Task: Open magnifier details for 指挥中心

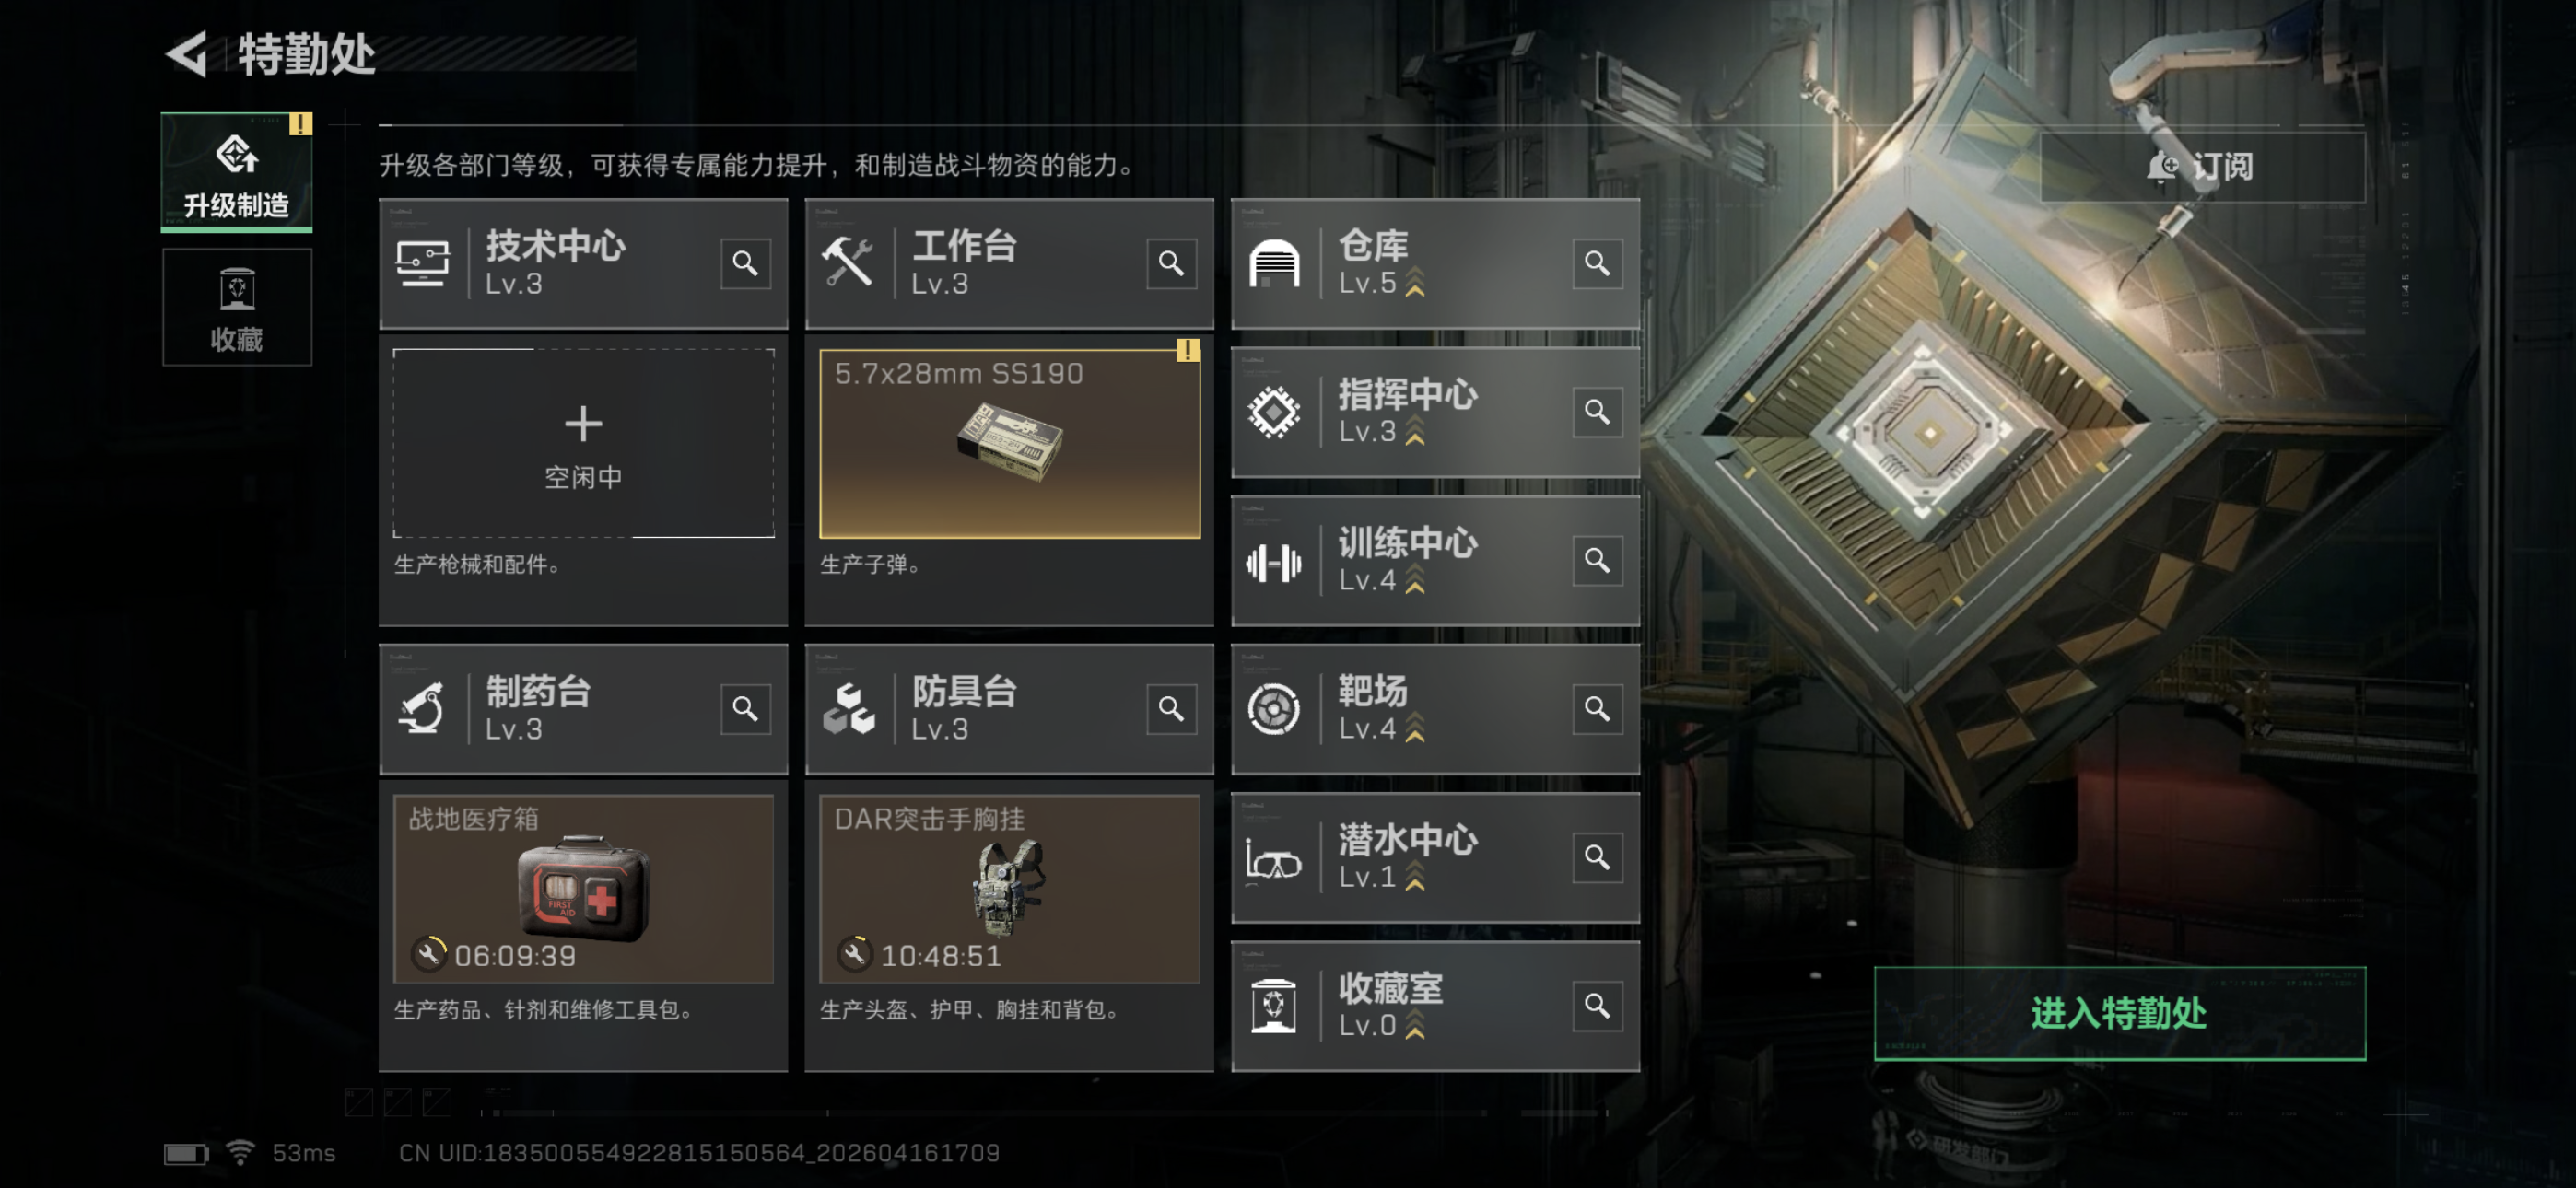Action: [1597, 412]
